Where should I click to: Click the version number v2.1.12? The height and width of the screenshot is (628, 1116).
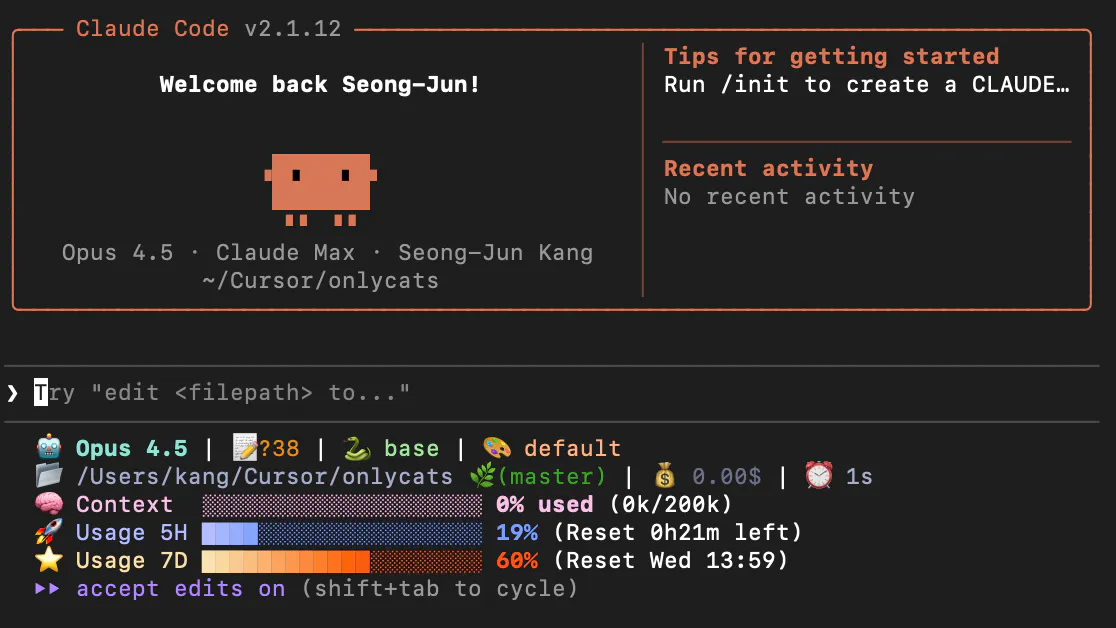[293, 28]
